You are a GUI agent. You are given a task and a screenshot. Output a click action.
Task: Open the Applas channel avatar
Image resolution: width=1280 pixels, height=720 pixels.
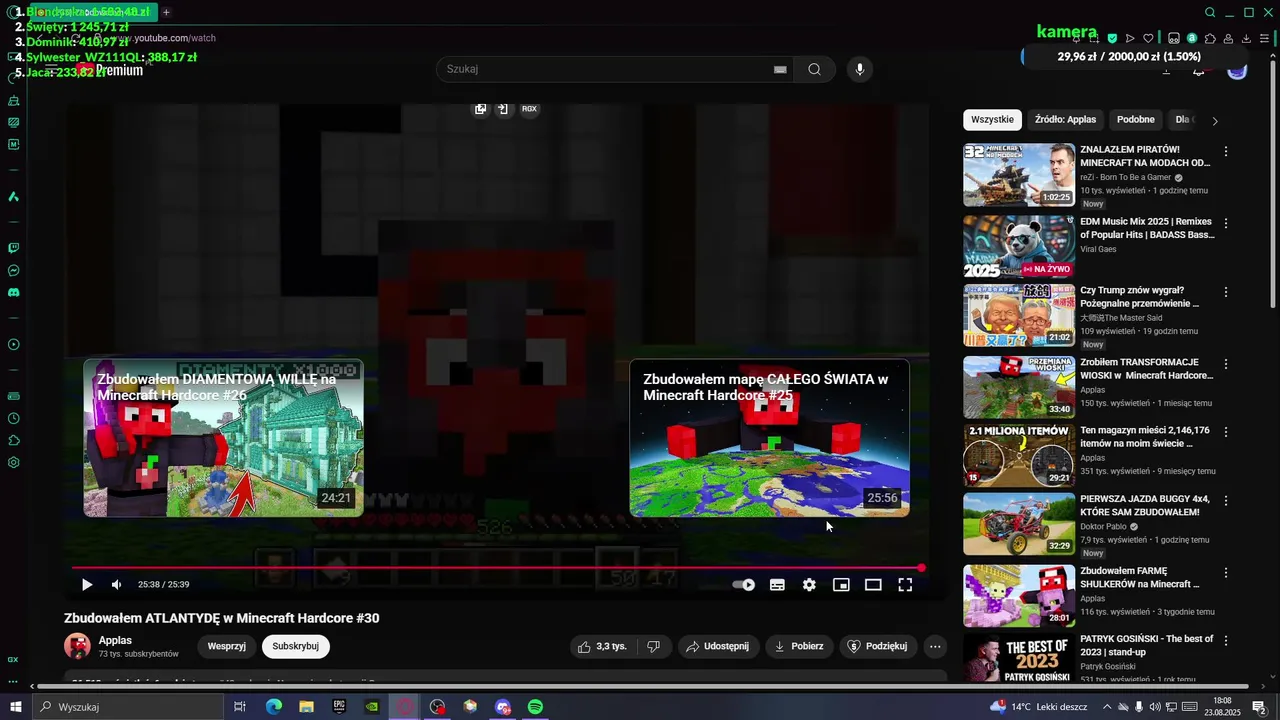[x=77, y=646]
